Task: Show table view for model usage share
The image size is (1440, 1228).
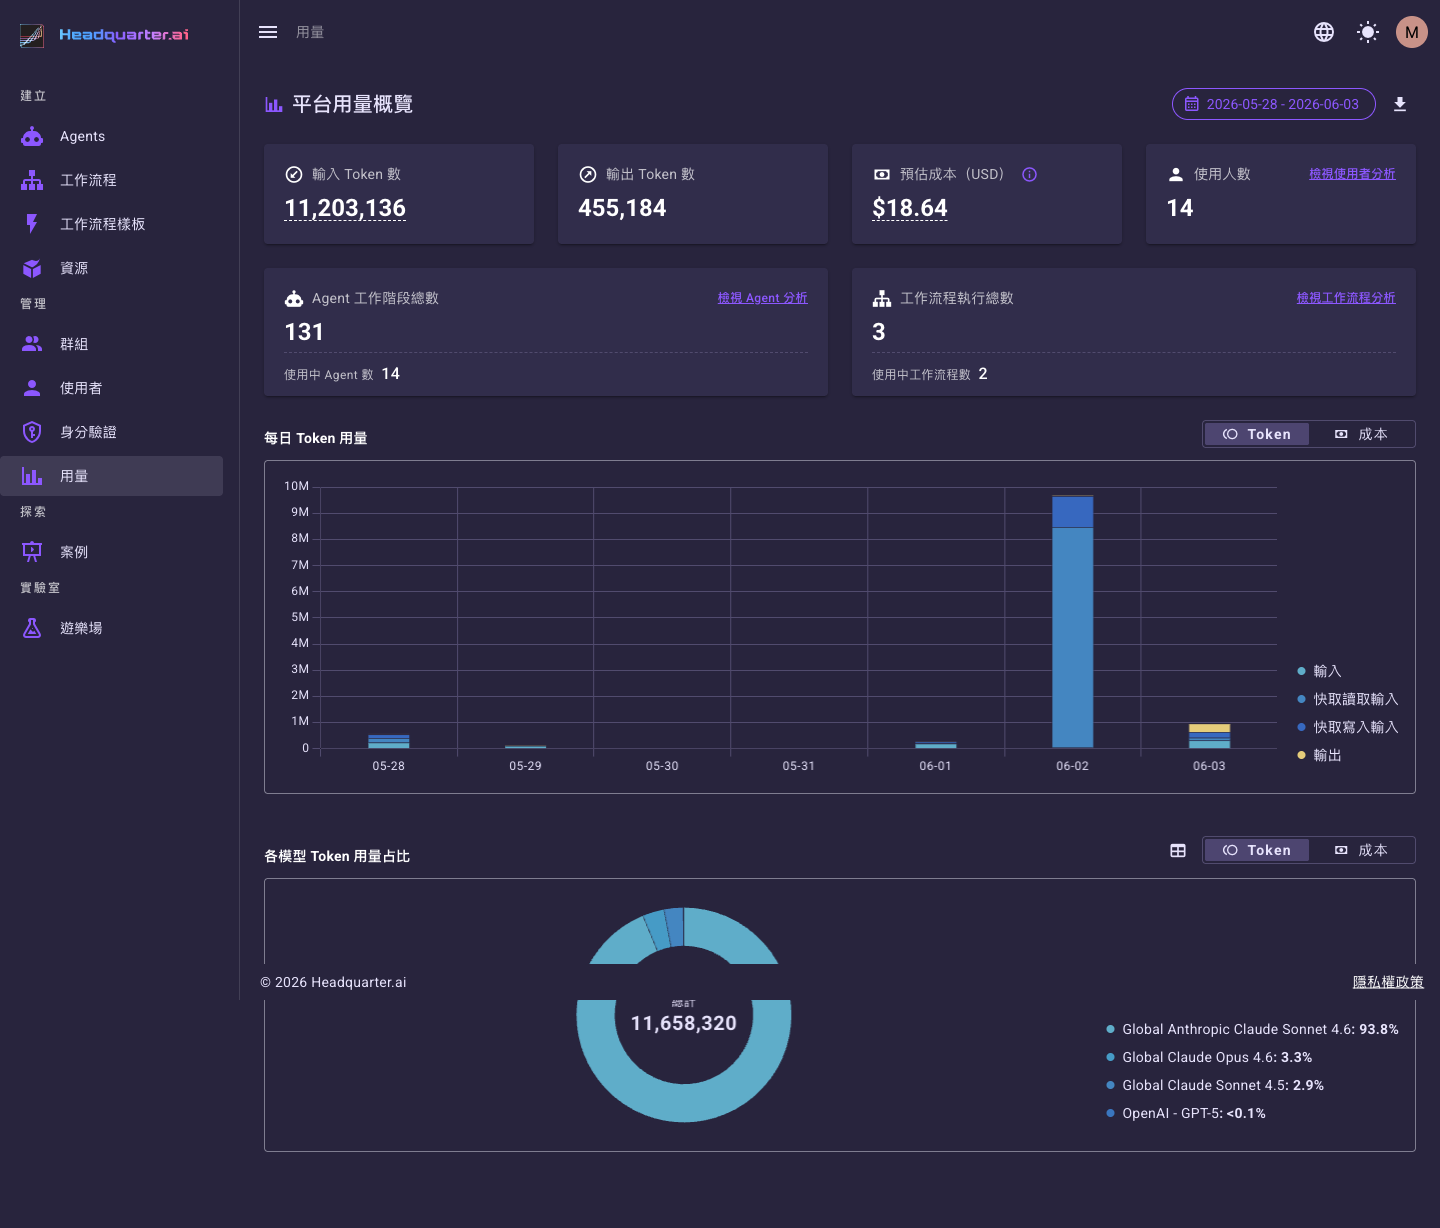Action: [x=1178, y=850]
